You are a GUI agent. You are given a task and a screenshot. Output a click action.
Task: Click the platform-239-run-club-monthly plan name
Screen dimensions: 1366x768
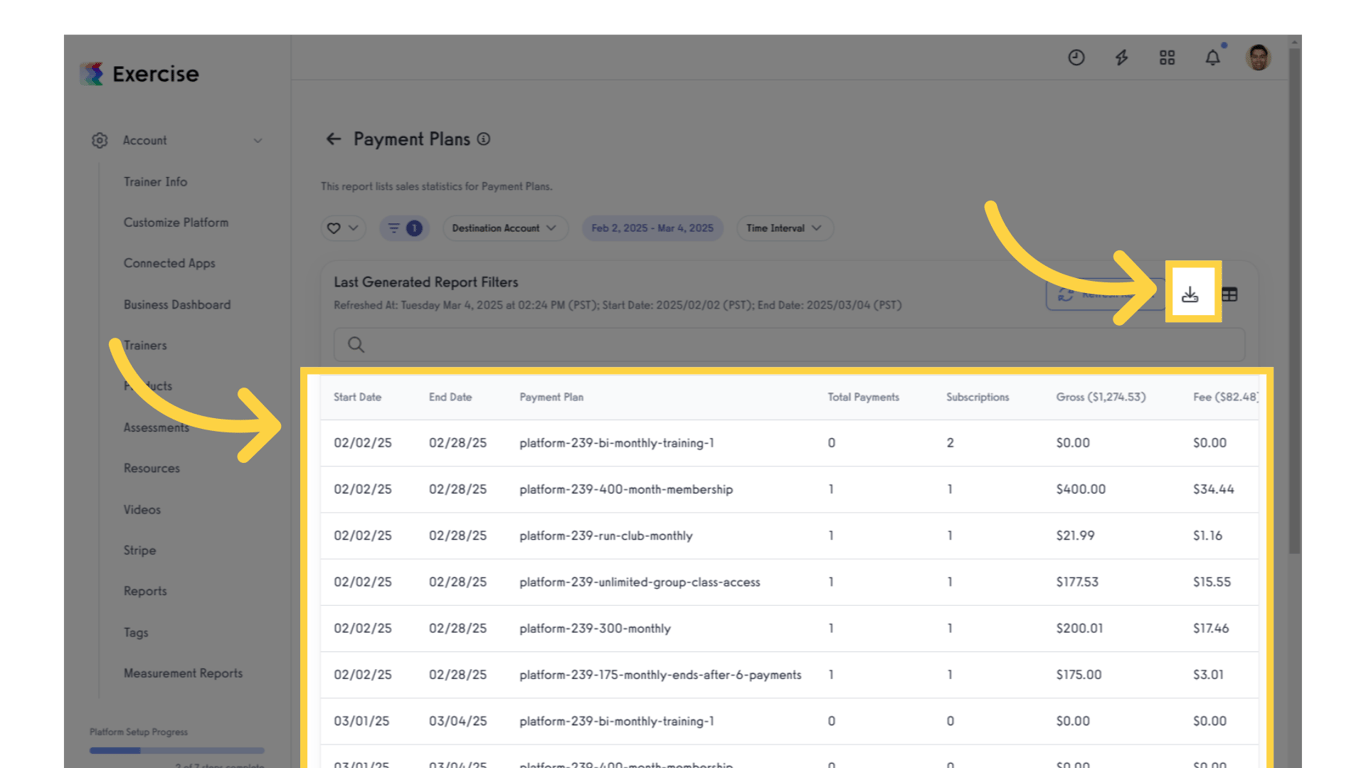click(x=606, y=536)
